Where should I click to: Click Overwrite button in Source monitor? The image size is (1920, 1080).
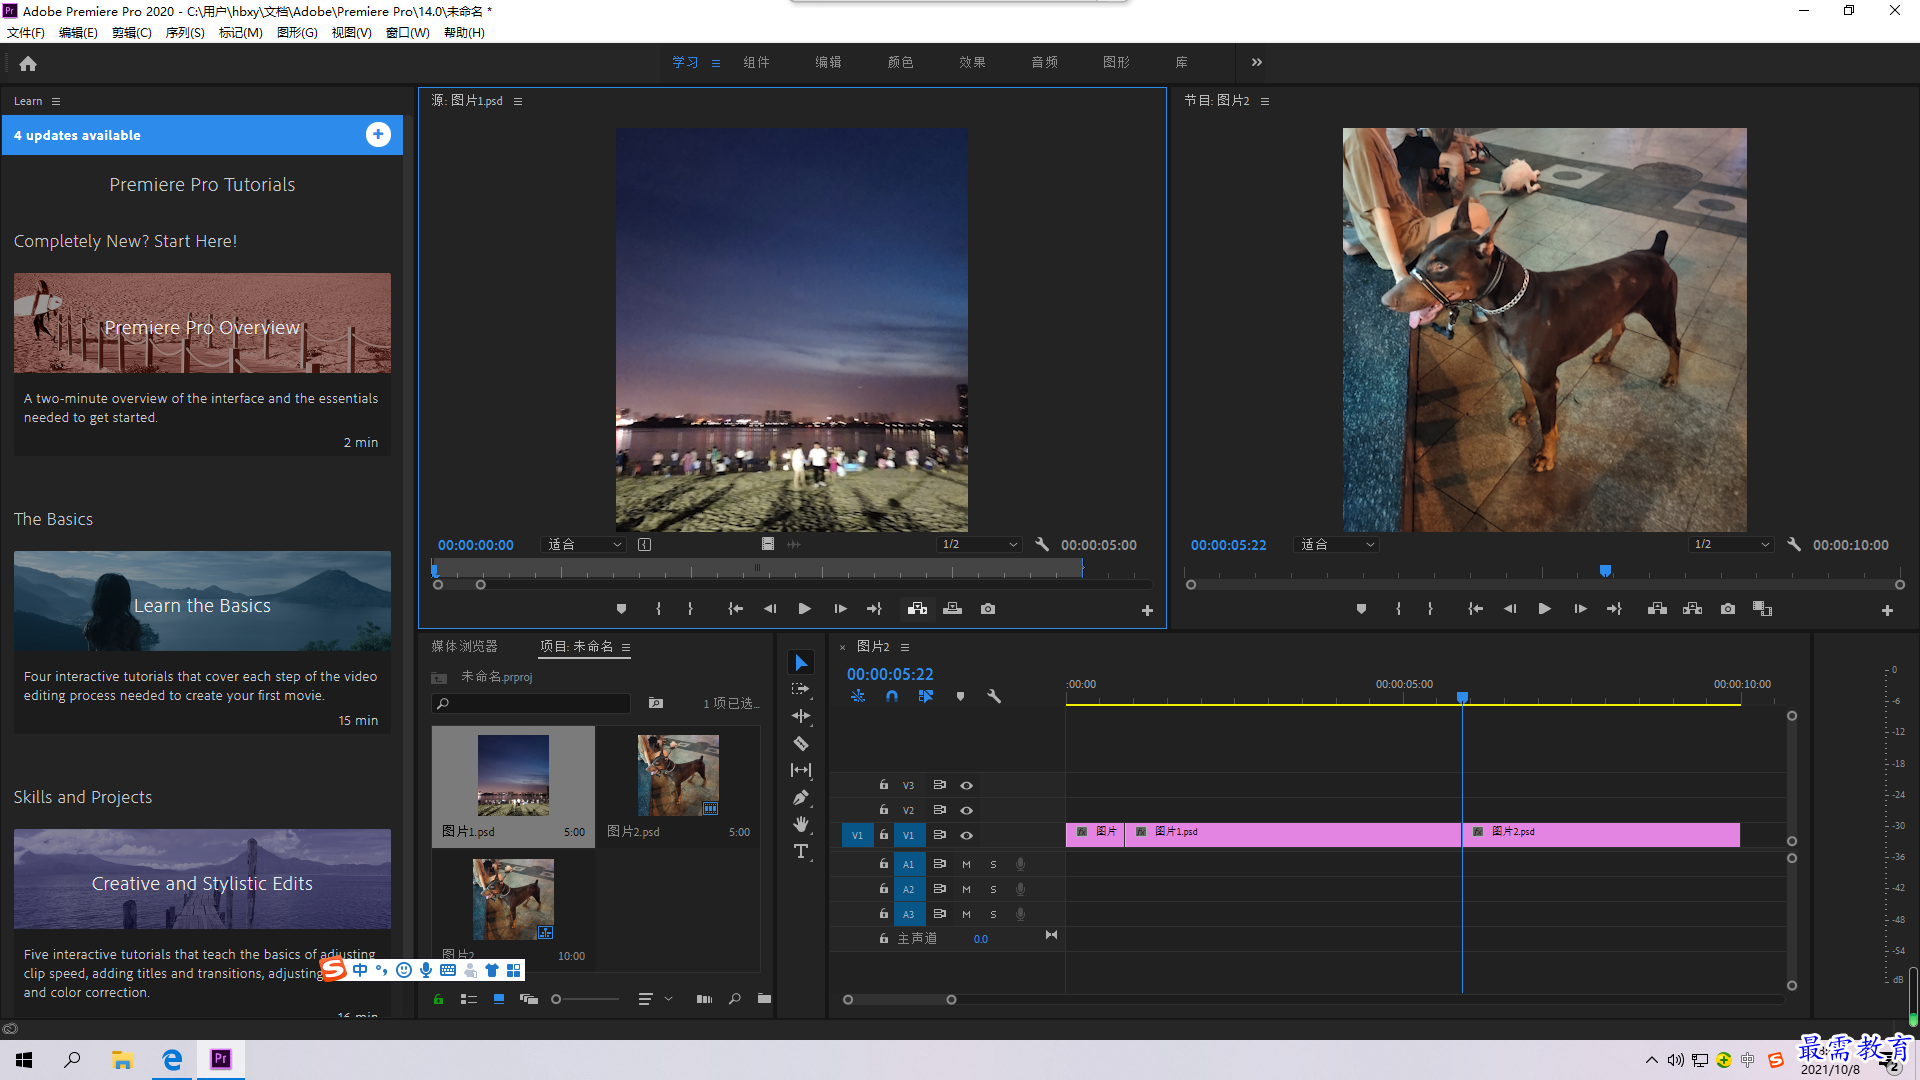click(x=953, y=609)
